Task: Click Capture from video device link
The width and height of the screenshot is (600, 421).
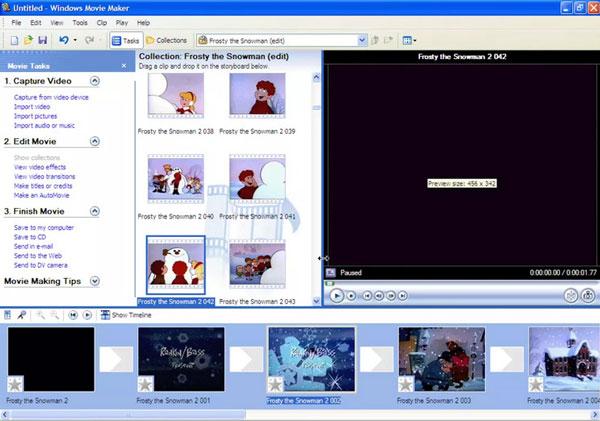Action: click(51, 97)
